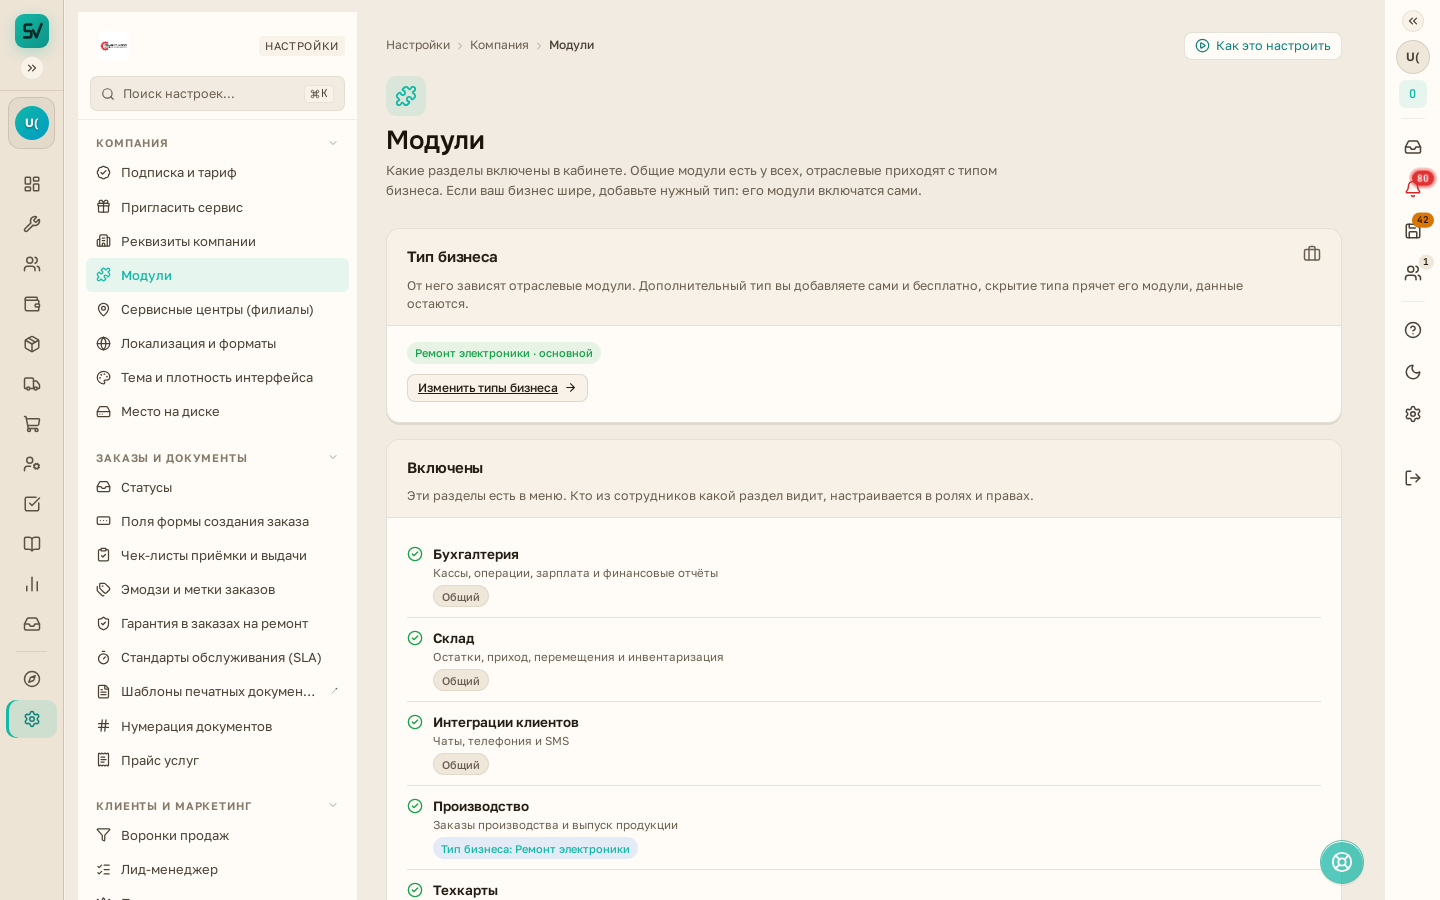
Task: Click the floating support lifebuoy button
Action: (1341, 862)
